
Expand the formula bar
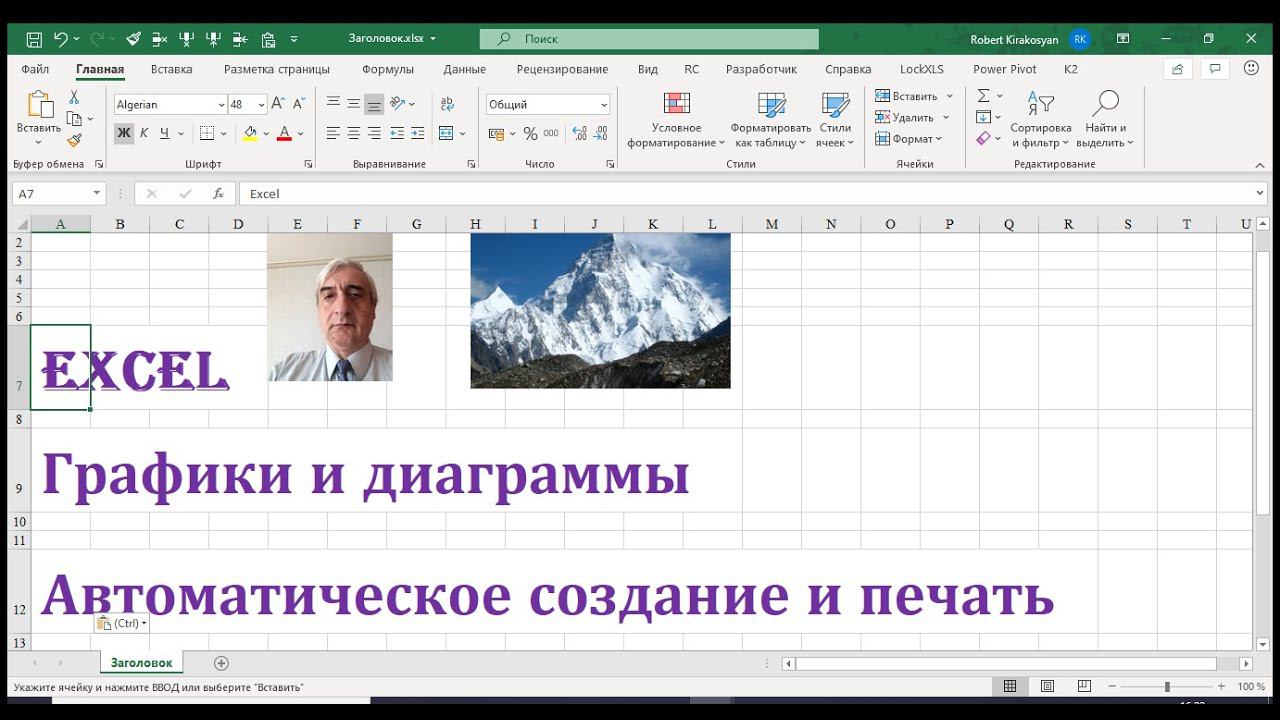1259,194
